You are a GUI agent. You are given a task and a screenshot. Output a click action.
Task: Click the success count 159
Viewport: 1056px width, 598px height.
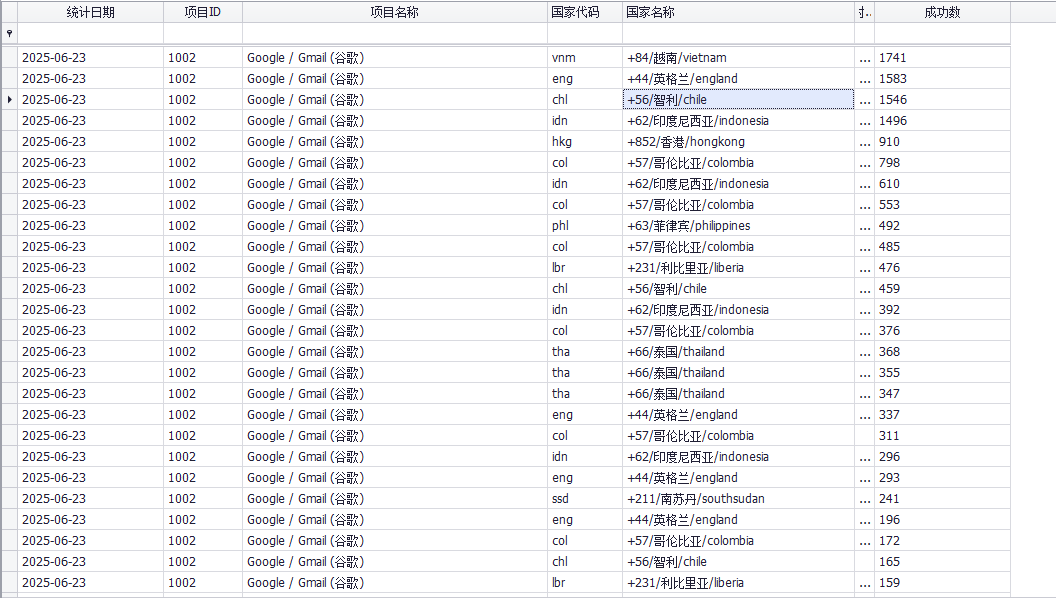click(x=942, y=583)
